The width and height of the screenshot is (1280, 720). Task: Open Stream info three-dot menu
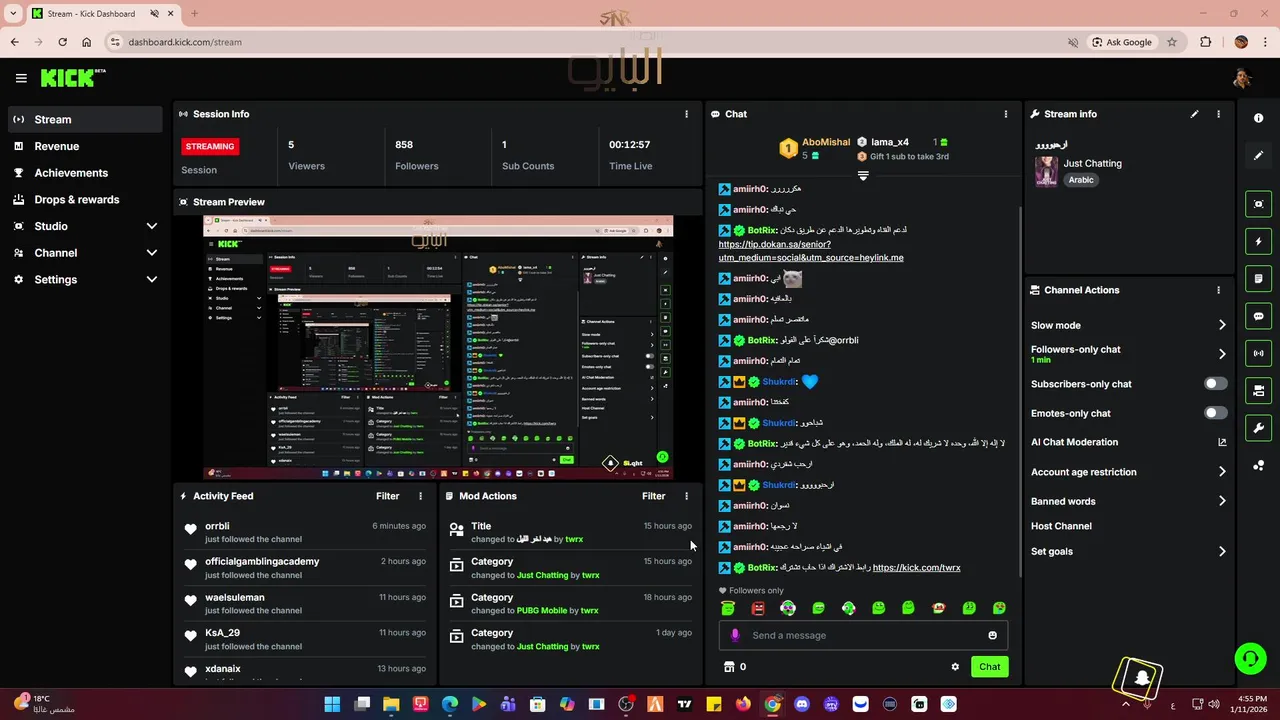pyautogui.click(x=1218, y=114)
